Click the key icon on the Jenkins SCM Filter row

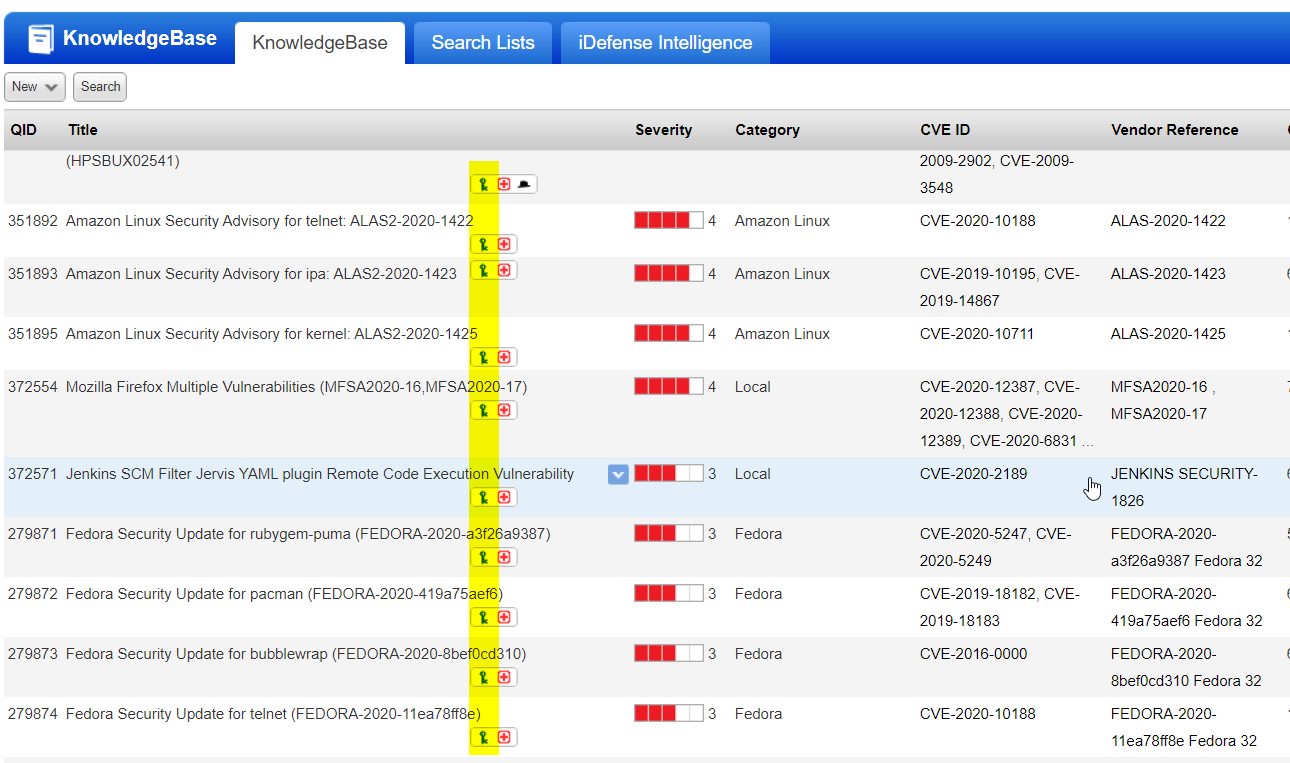click(482, 497)
